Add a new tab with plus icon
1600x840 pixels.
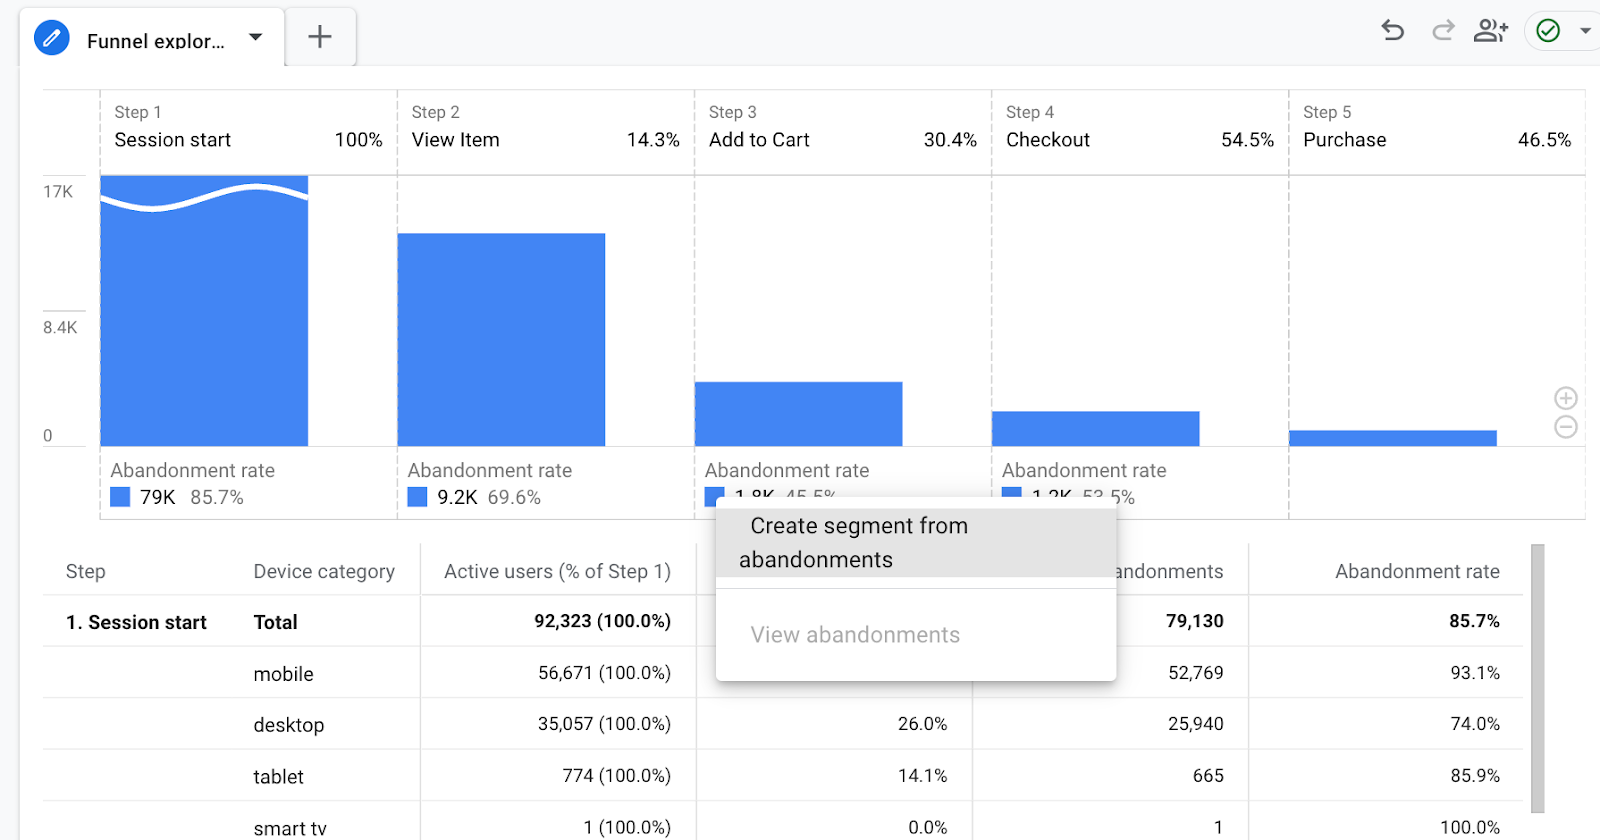pos(320,37)
